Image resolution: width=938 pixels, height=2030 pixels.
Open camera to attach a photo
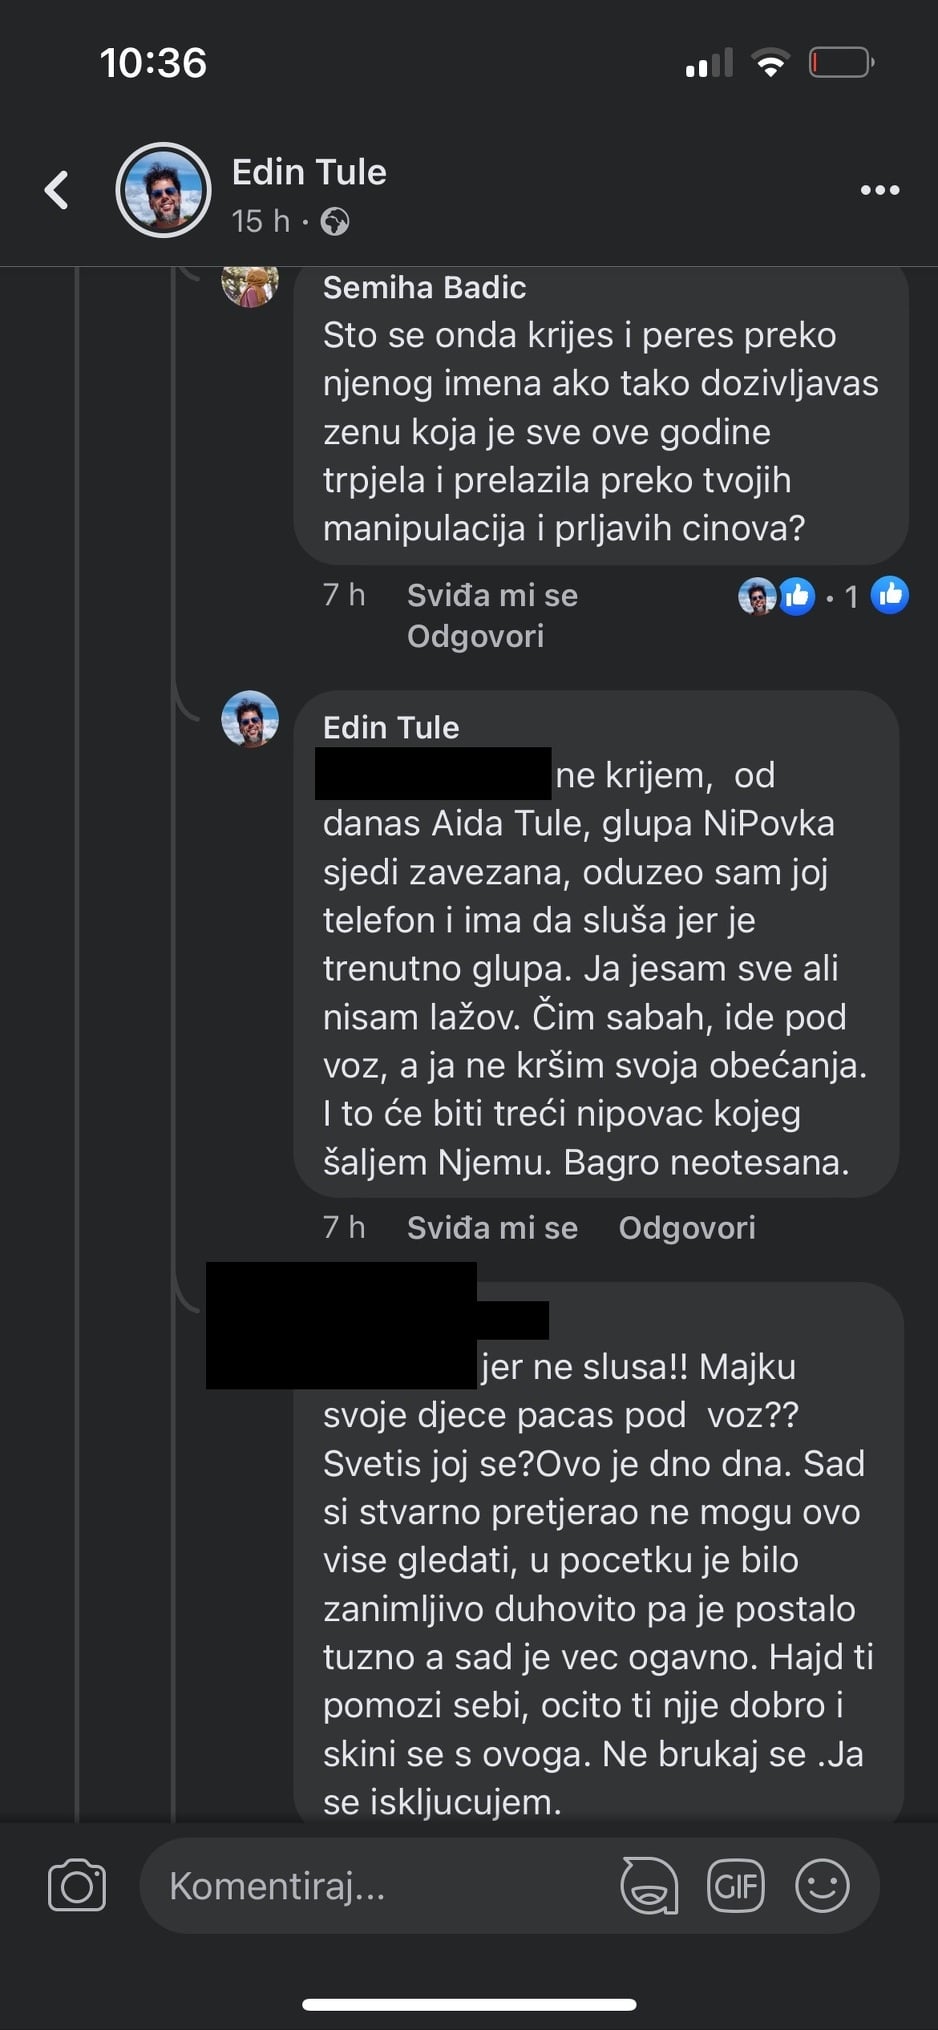tap(77, 1886)
